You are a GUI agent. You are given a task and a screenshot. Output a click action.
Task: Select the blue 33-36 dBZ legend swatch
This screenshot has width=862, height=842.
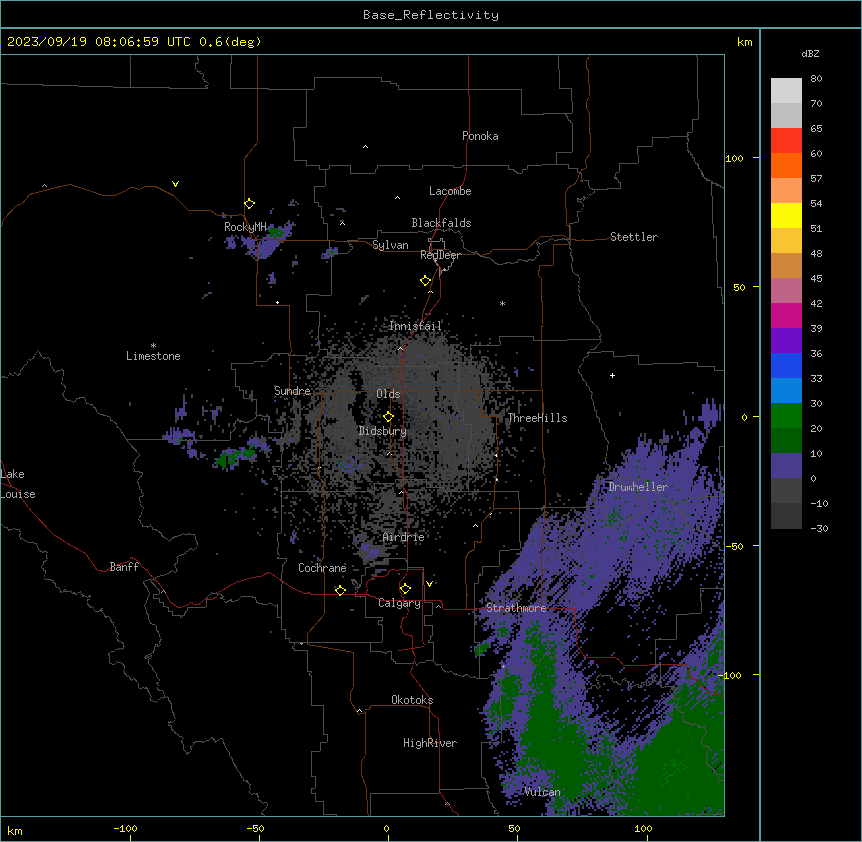click(786, 365)
